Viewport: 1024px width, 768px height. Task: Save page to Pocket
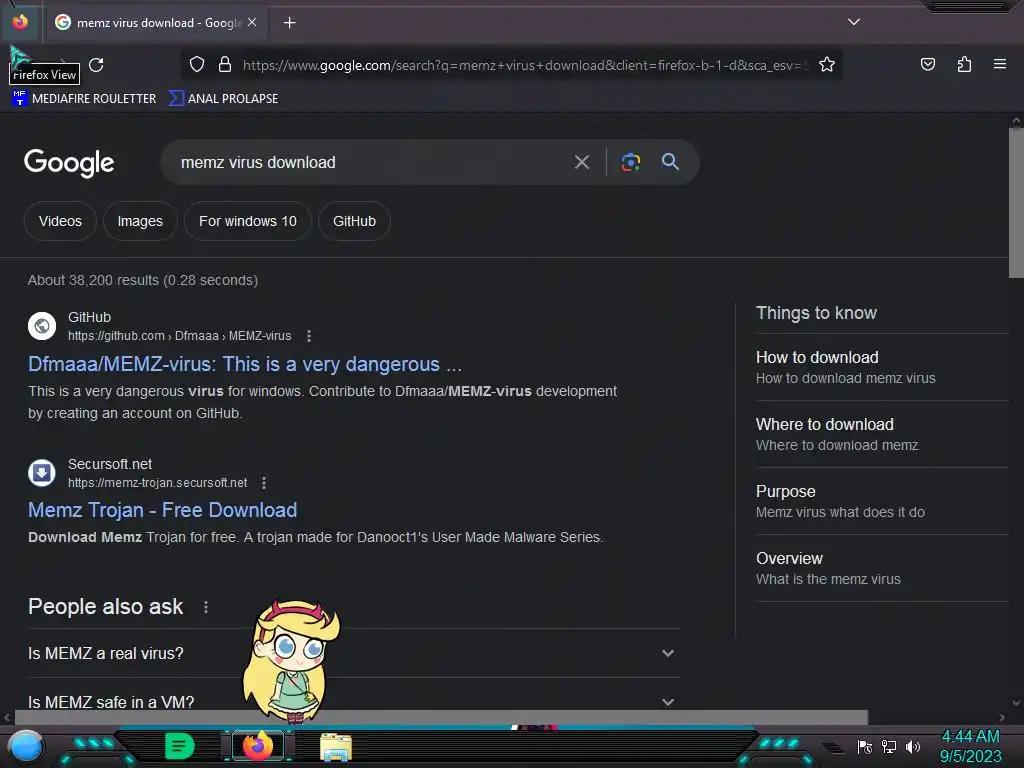click(x=927, y=64)
